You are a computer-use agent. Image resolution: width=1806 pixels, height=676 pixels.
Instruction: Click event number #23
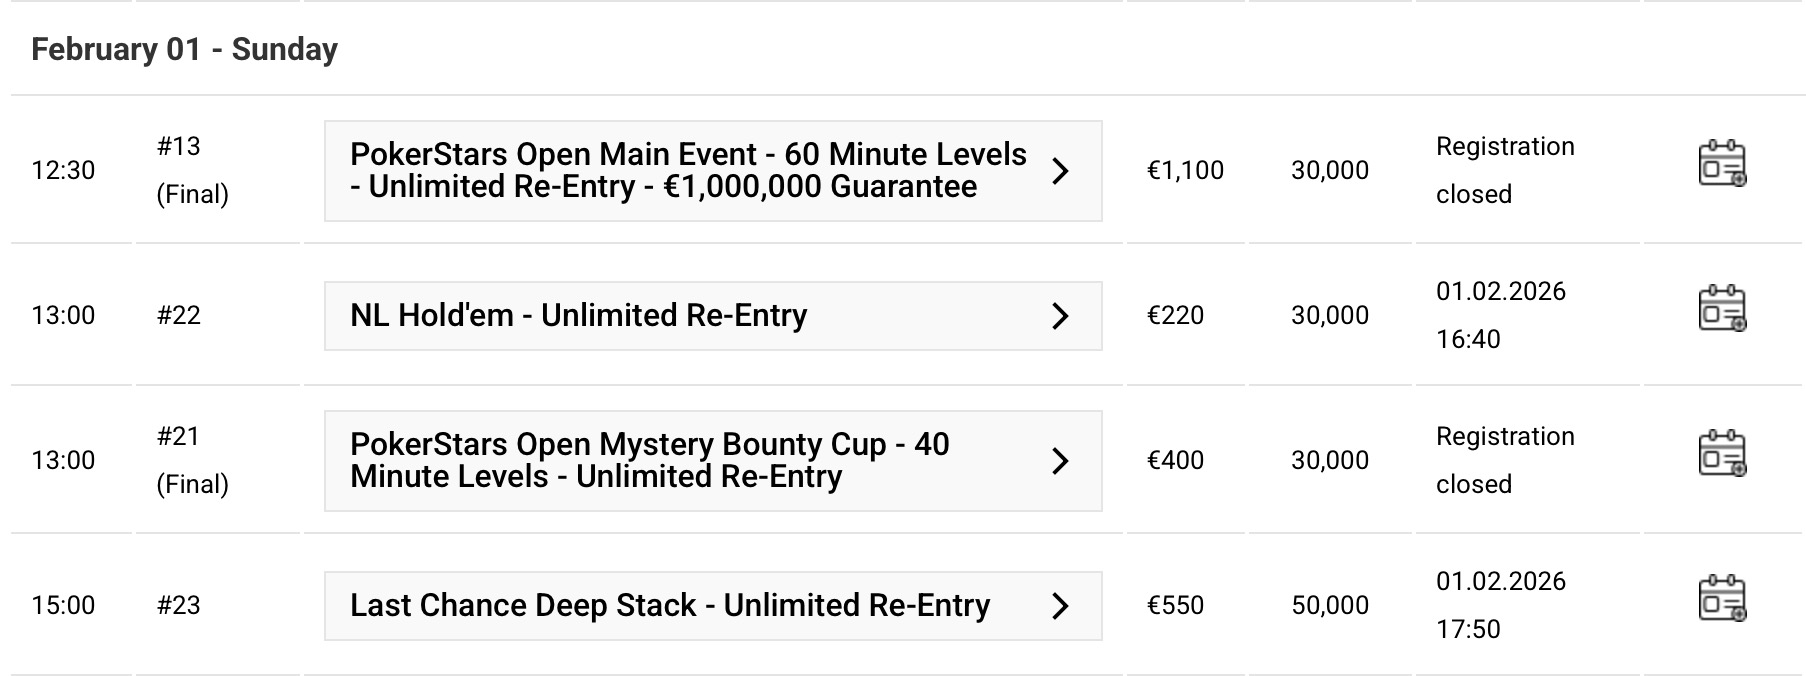pos(179,606)
